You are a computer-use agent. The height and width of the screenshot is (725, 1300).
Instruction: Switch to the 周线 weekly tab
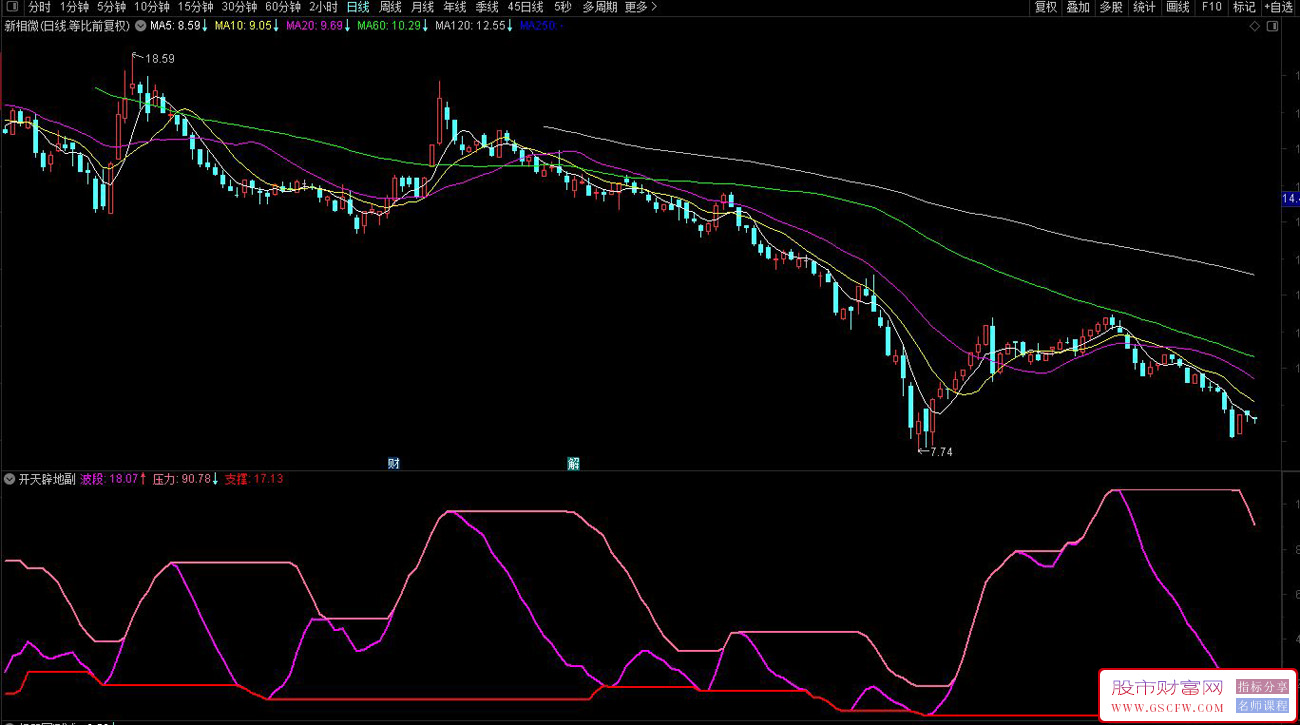pos(390,7)
